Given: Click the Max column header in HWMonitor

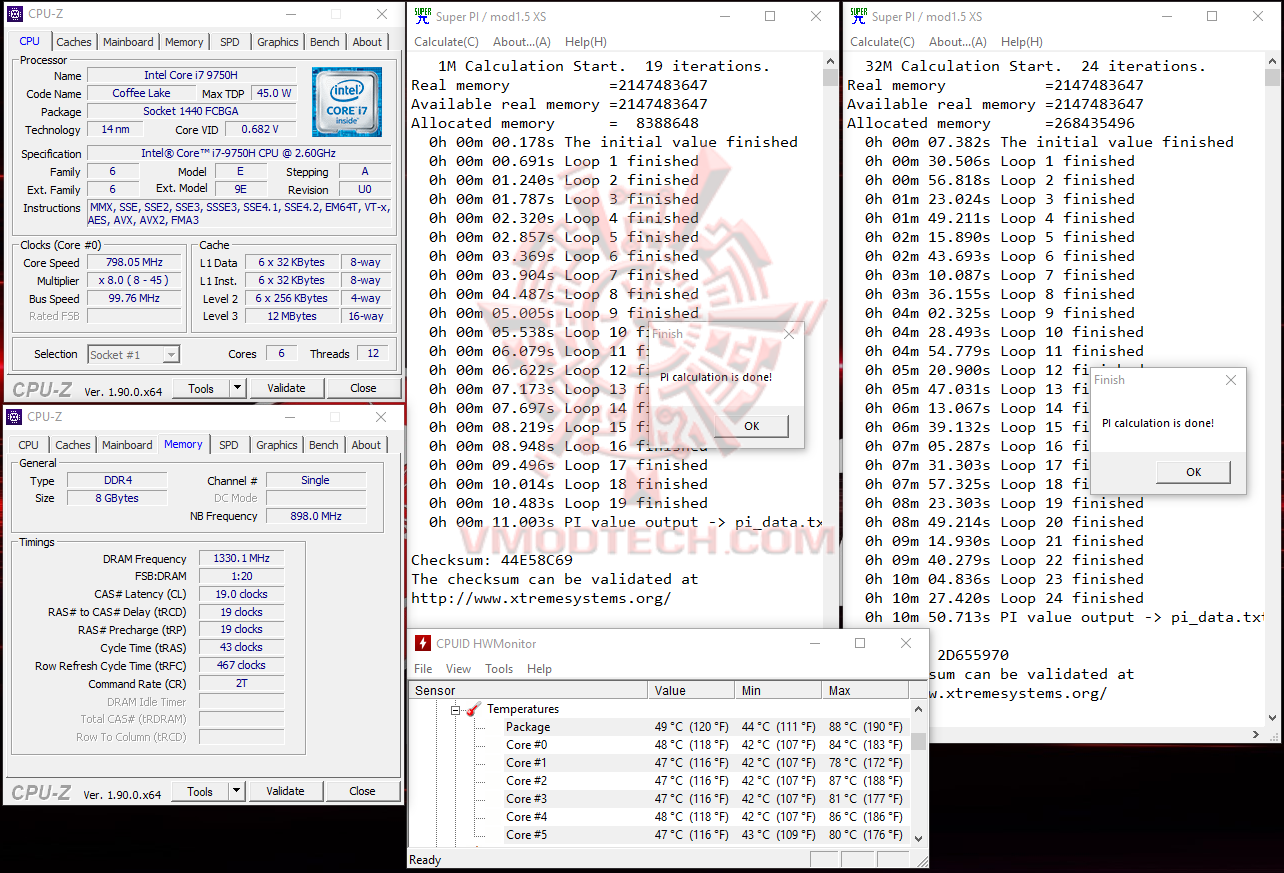Looking at the screenshot, I should coord(865,690).
